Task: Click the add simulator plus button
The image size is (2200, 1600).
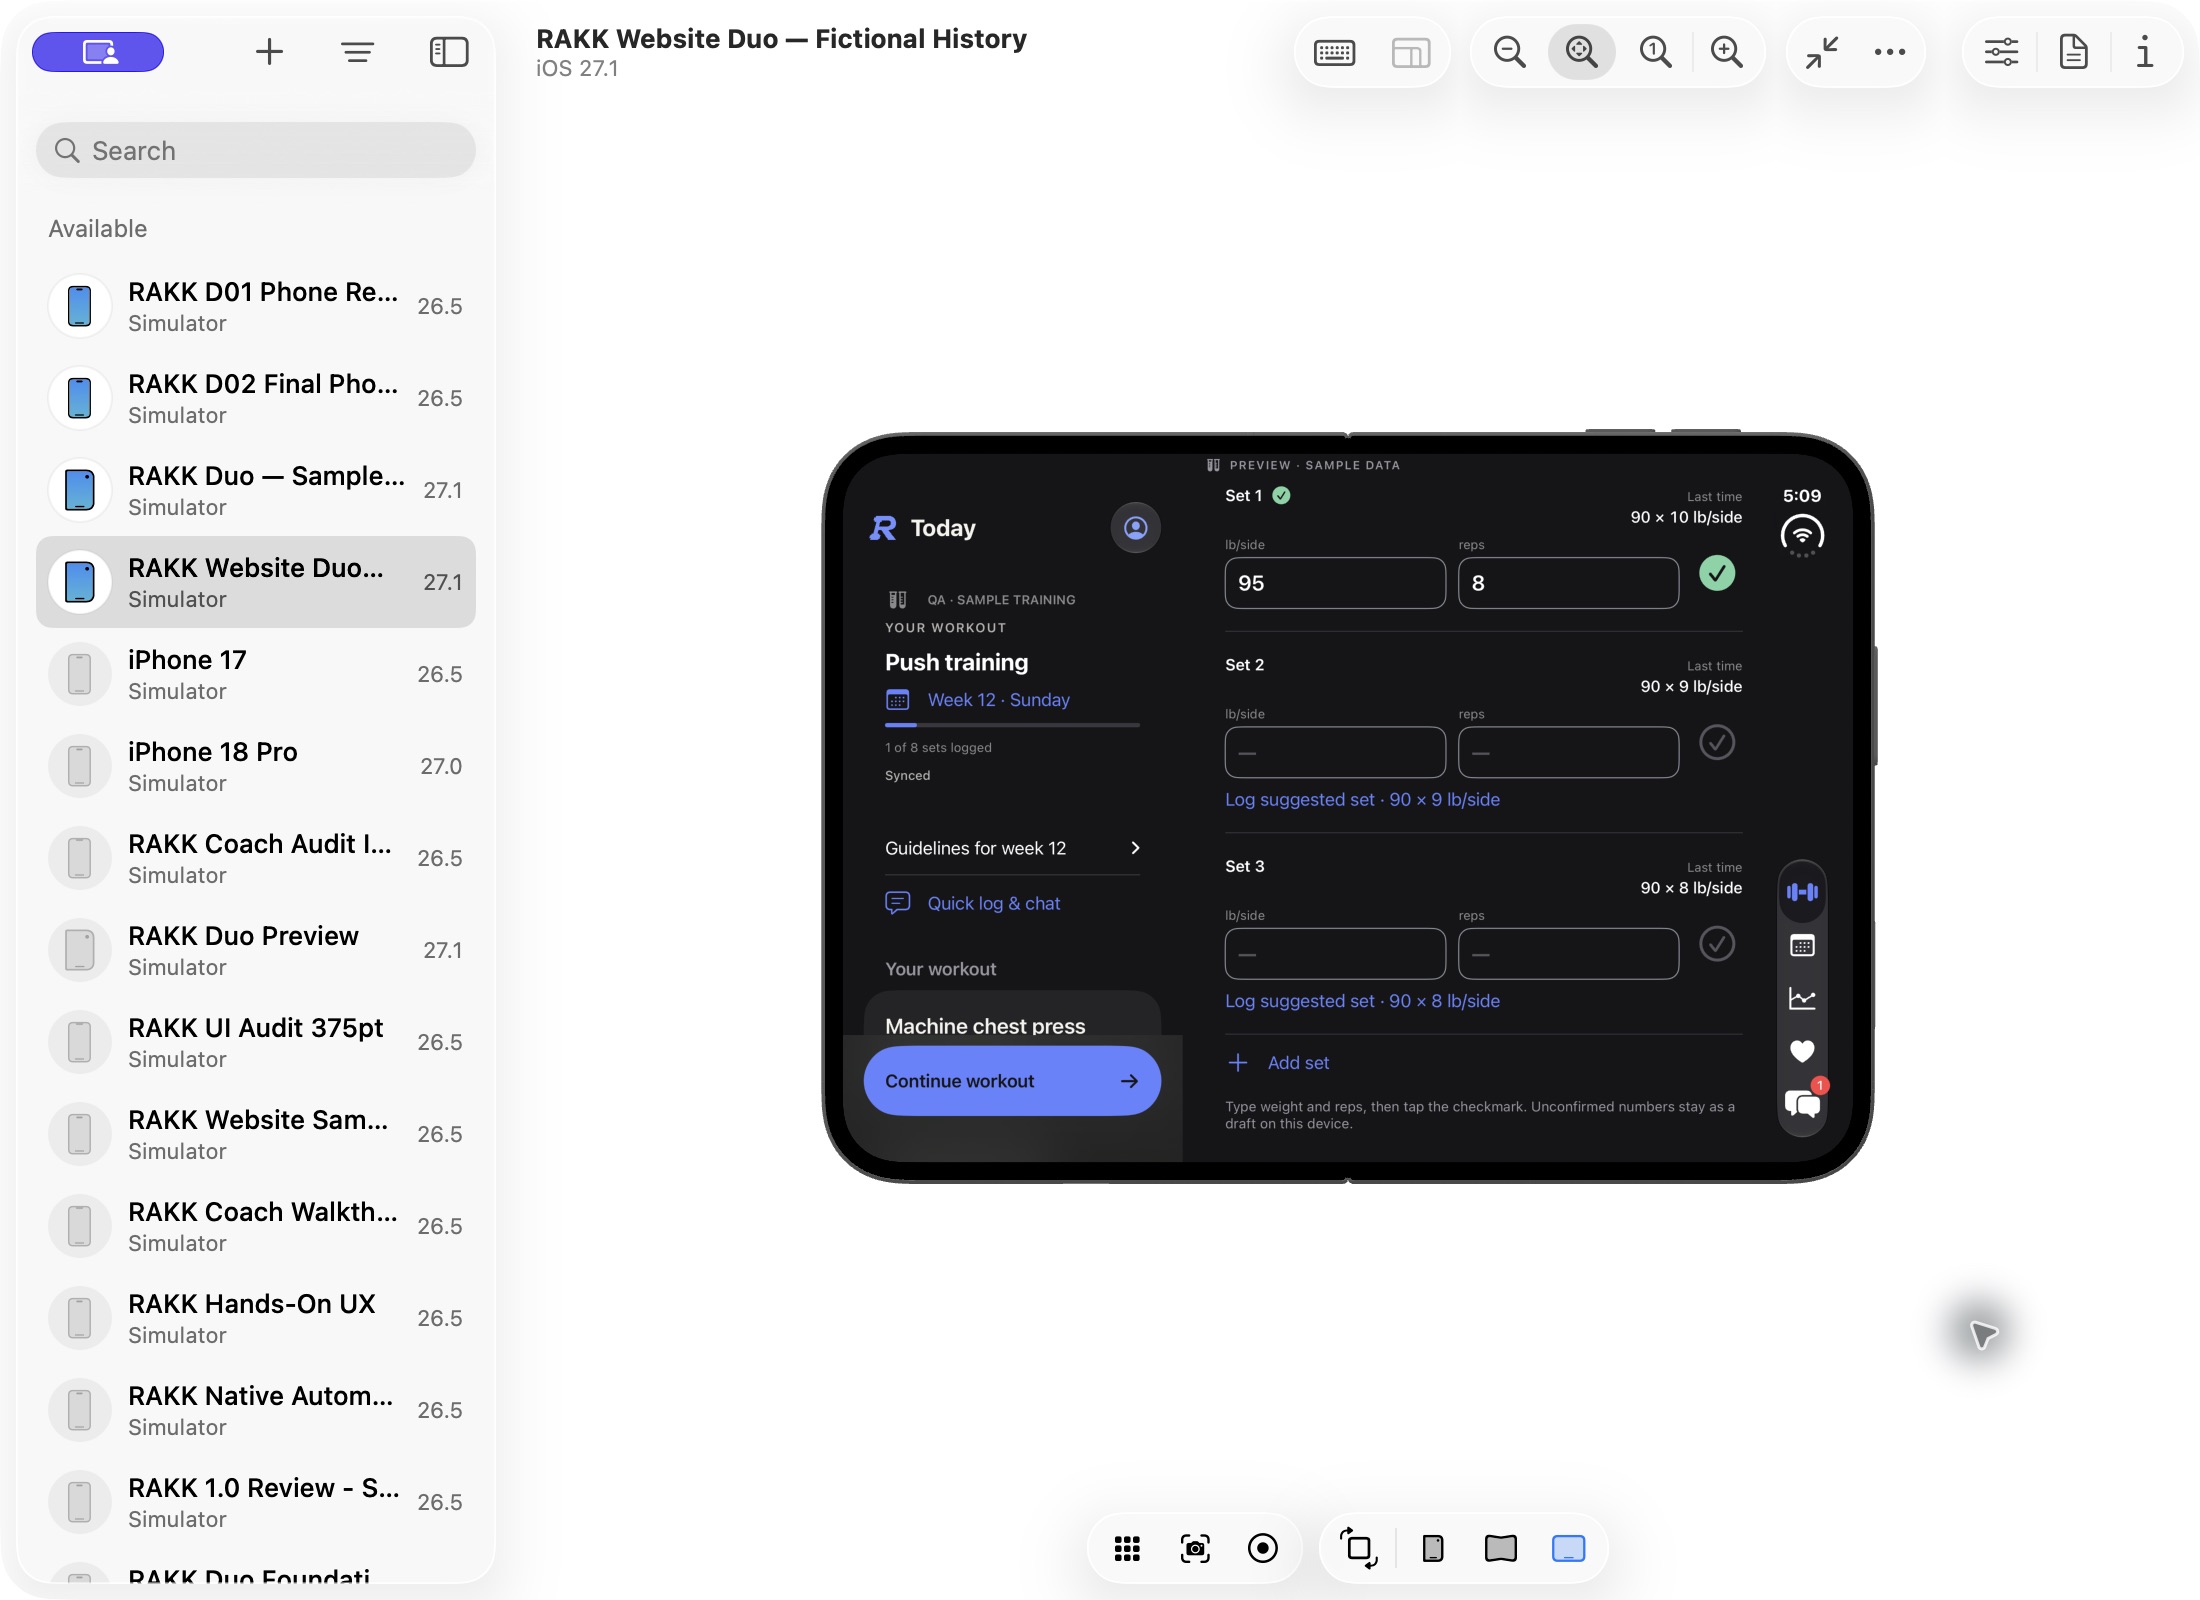Action: (x=269, y=52)
